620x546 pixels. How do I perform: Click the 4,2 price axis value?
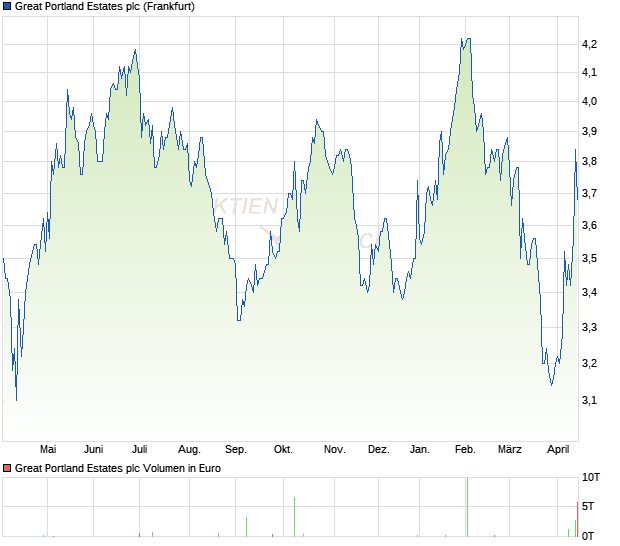(589, 44)
